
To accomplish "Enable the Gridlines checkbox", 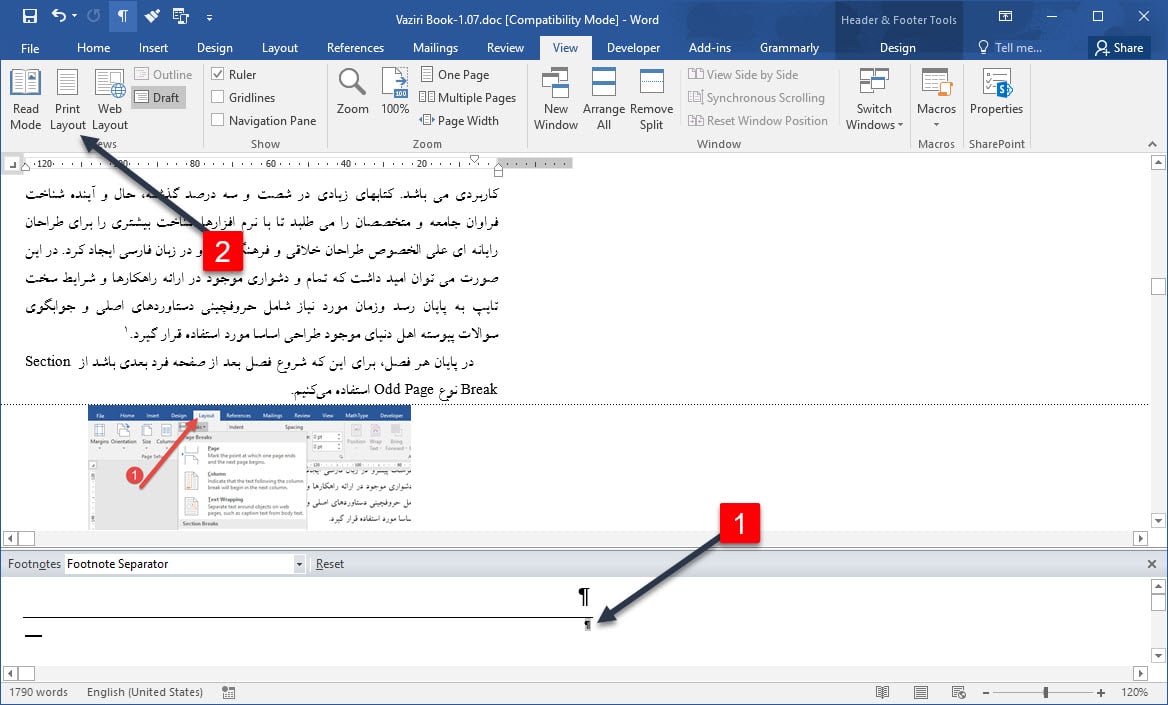I will point(218,97).
